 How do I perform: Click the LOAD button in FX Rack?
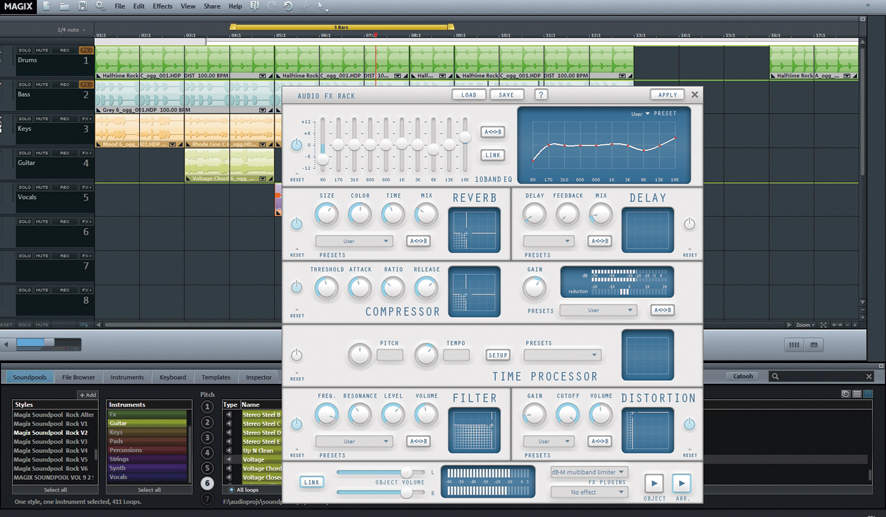[x=469, y=94]
